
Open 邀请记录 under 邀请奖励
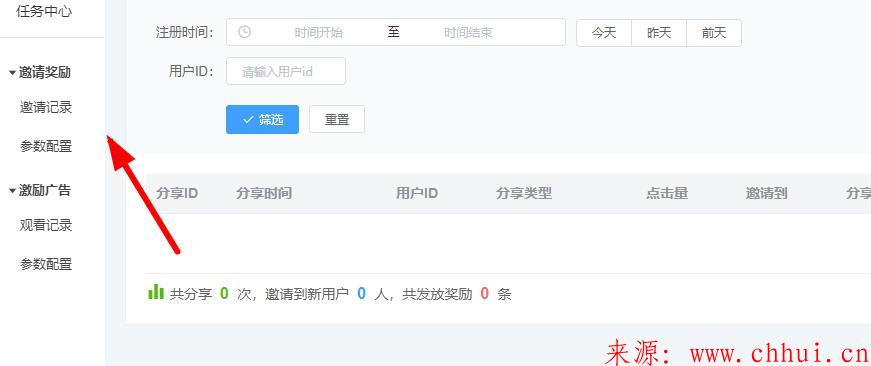click(x=46, y=108)
